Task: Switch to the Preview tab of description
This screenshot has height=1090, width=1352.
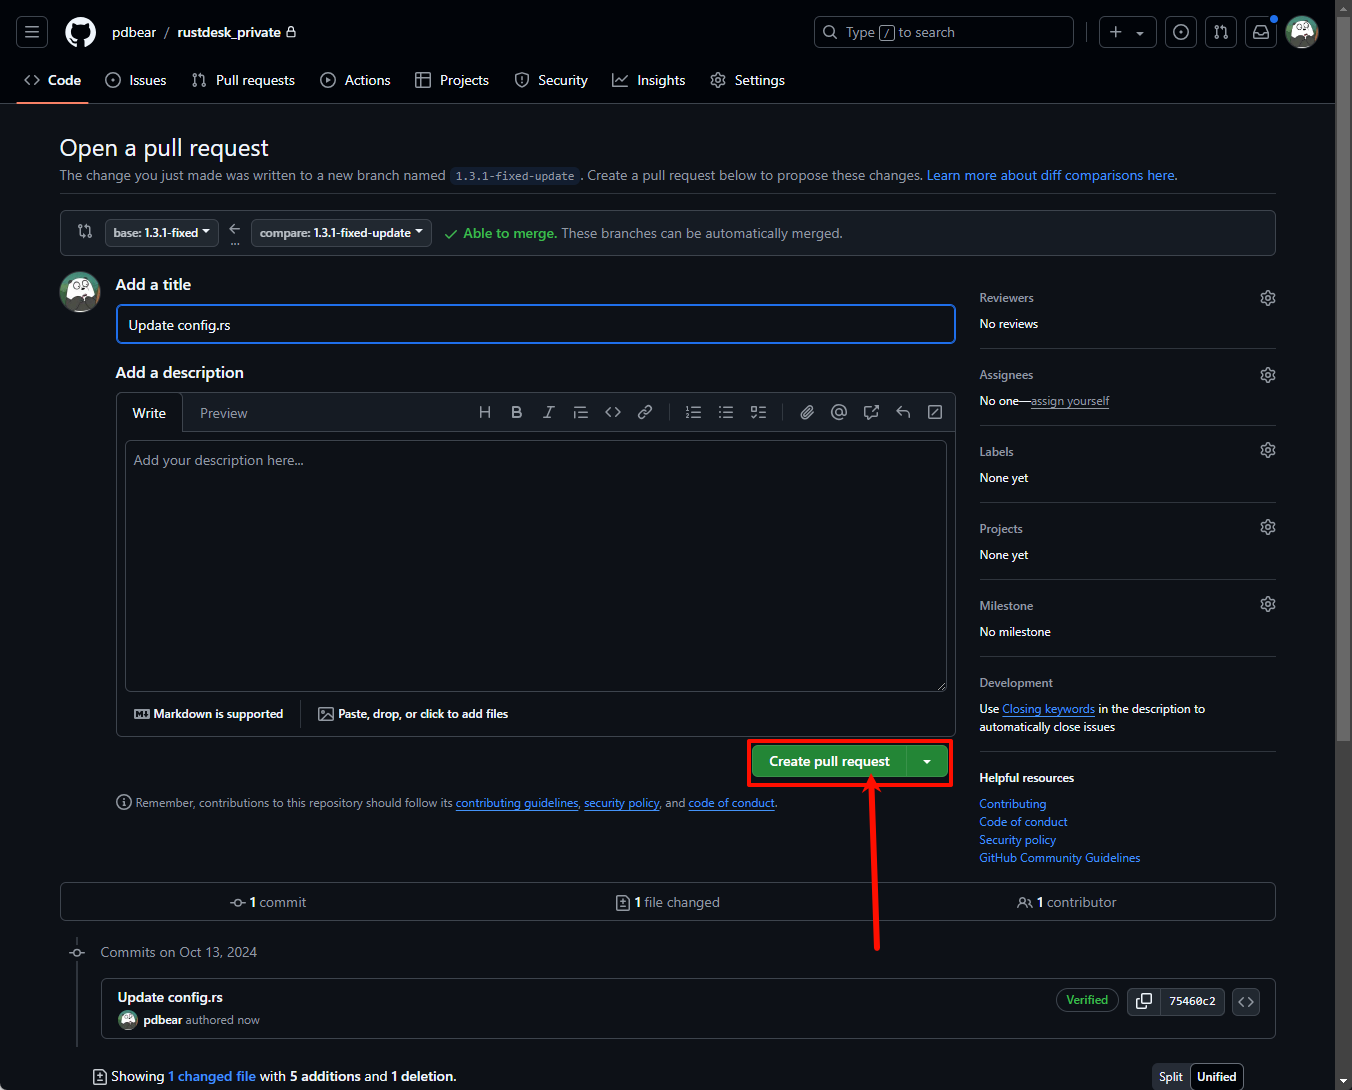Action: coord(223,413)
